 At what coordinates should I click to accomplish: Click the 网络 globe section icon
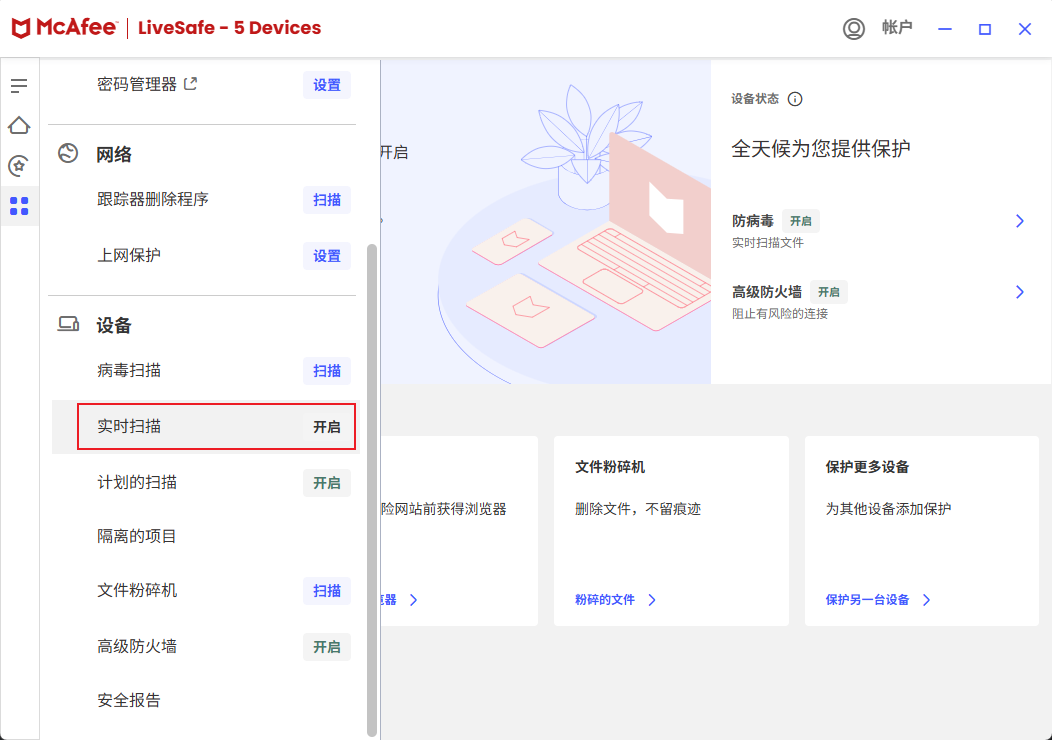pyautogui.click(x=68, y=154)
